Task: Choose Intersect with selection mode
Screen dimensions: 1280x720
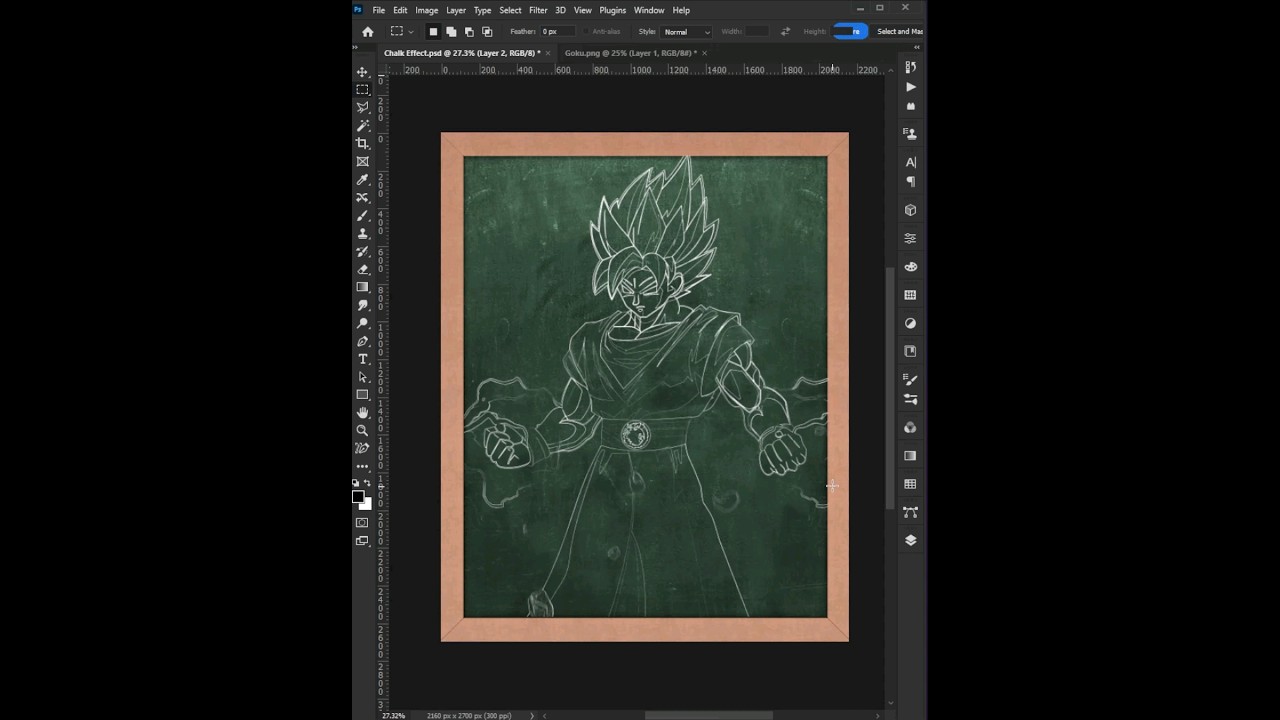Action: pos(487,32)
